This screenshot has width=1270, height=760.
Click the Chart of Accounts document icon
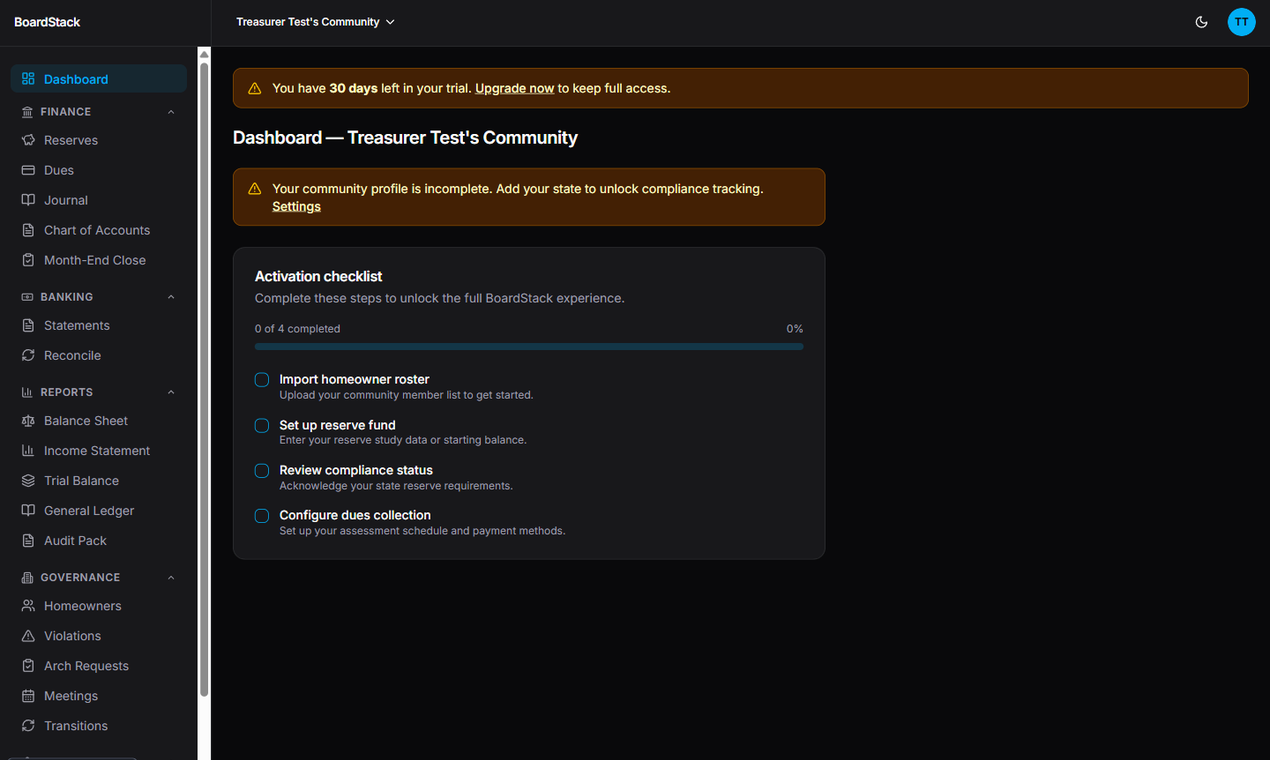pos(28,230)
